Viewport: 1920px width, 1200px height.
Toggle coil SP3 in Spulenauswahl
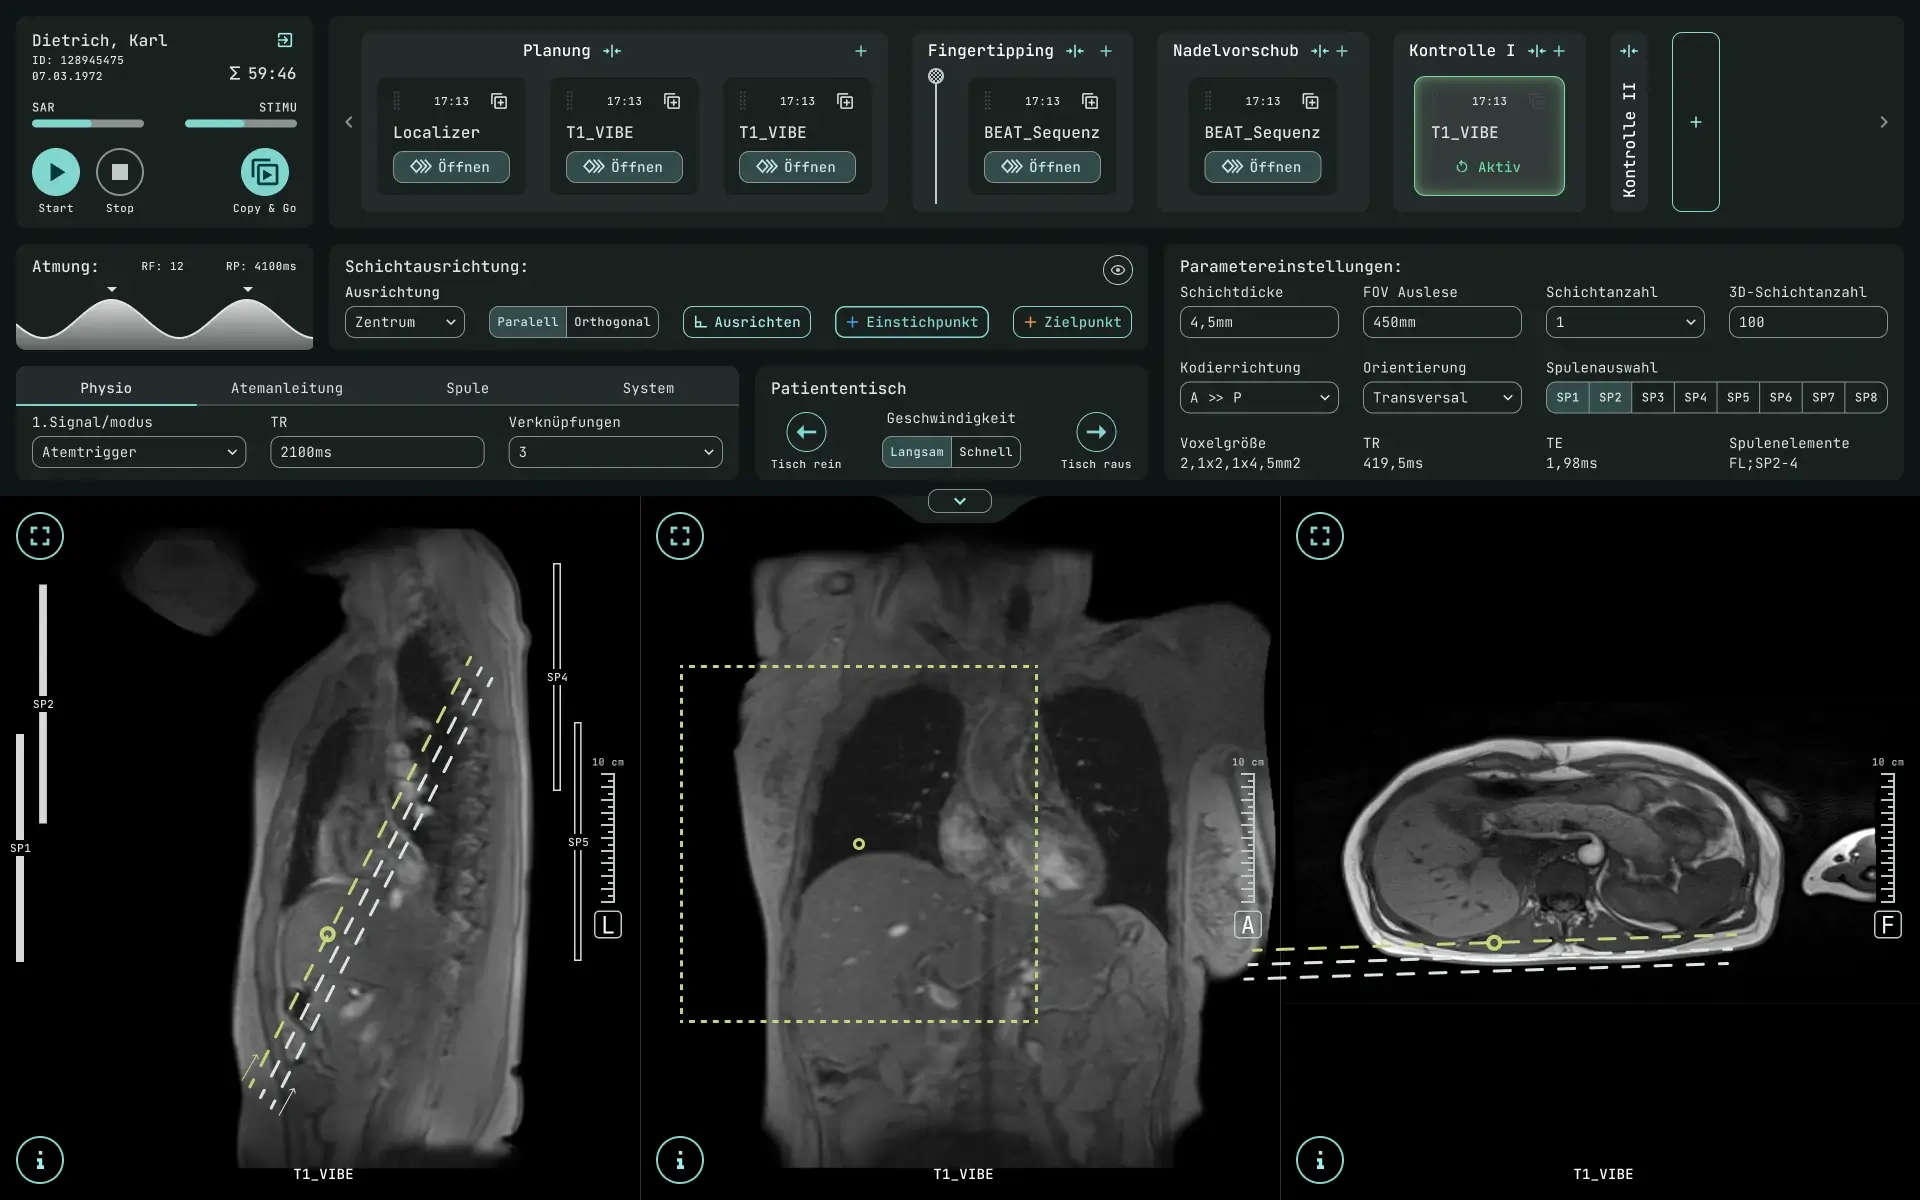[1652, 397]
